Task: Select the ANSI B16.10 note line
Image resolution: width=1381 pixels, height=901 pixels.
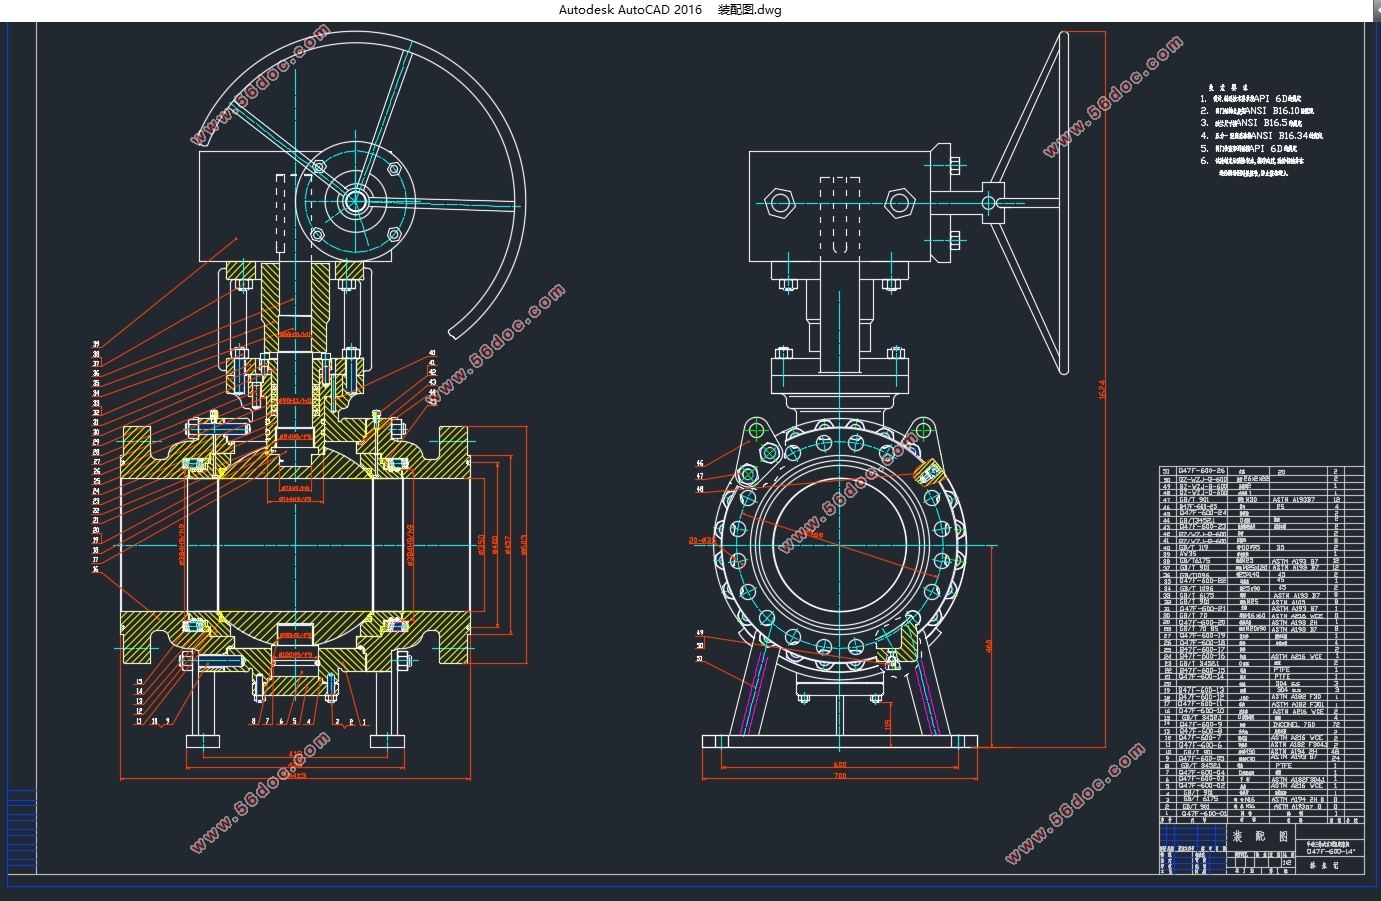Action: tap(1257, 111)
